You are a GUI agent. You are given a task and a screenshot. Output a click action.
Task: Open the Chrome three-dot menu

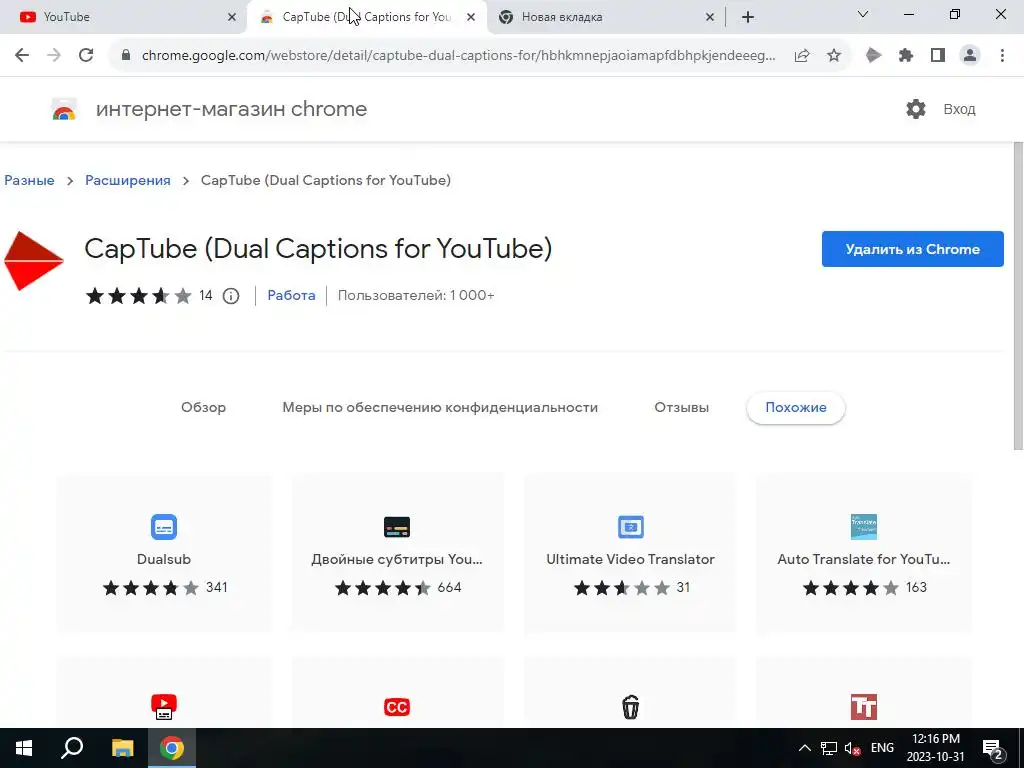[x=1002, y=56]
